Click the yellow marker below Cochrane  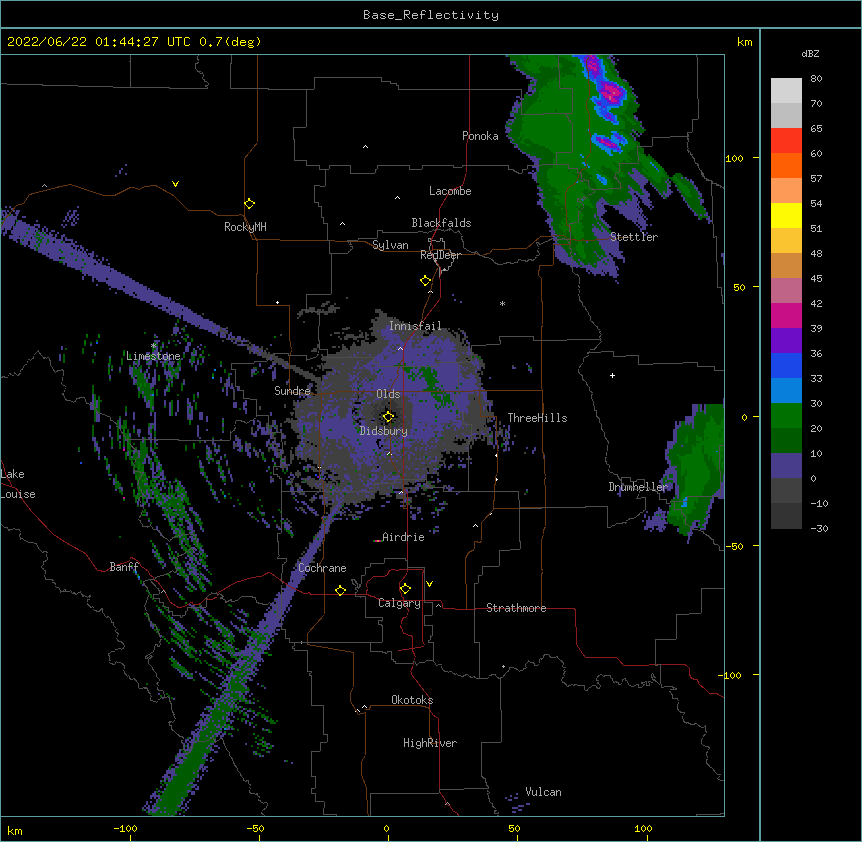click(340, 590)
